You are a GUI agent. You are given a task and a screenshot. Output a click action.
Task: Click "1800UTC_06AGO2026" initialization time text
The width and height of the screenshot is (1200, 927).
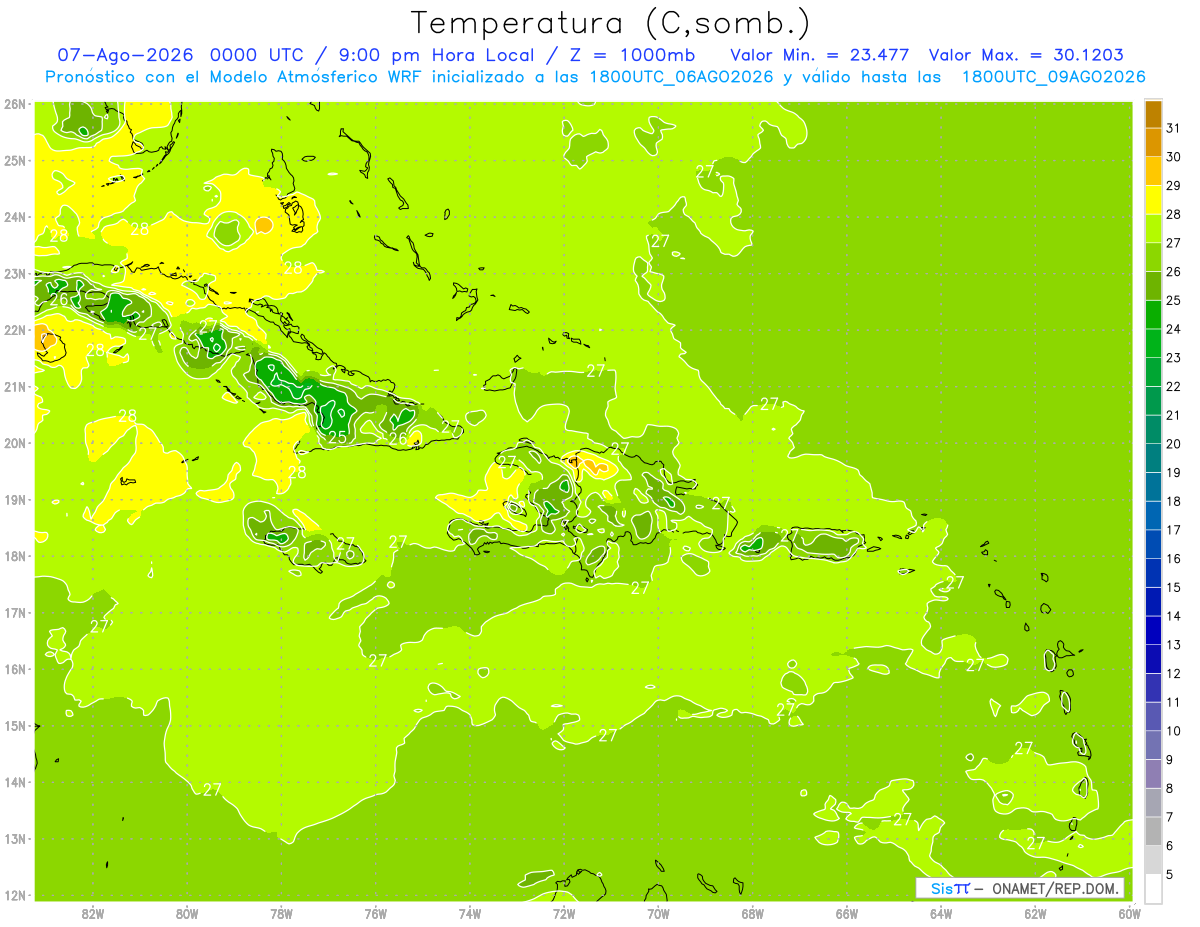(684, 77)
